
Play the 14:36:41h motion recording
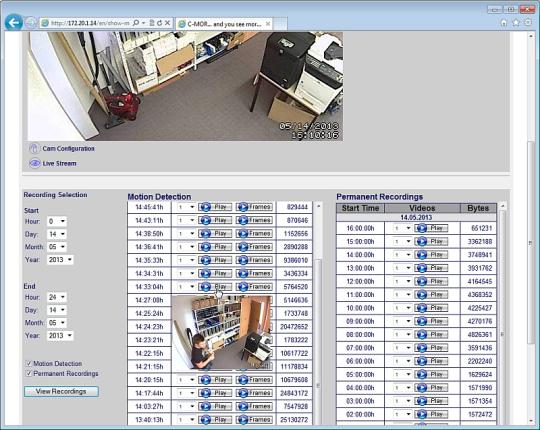click(x=215, y=247)
